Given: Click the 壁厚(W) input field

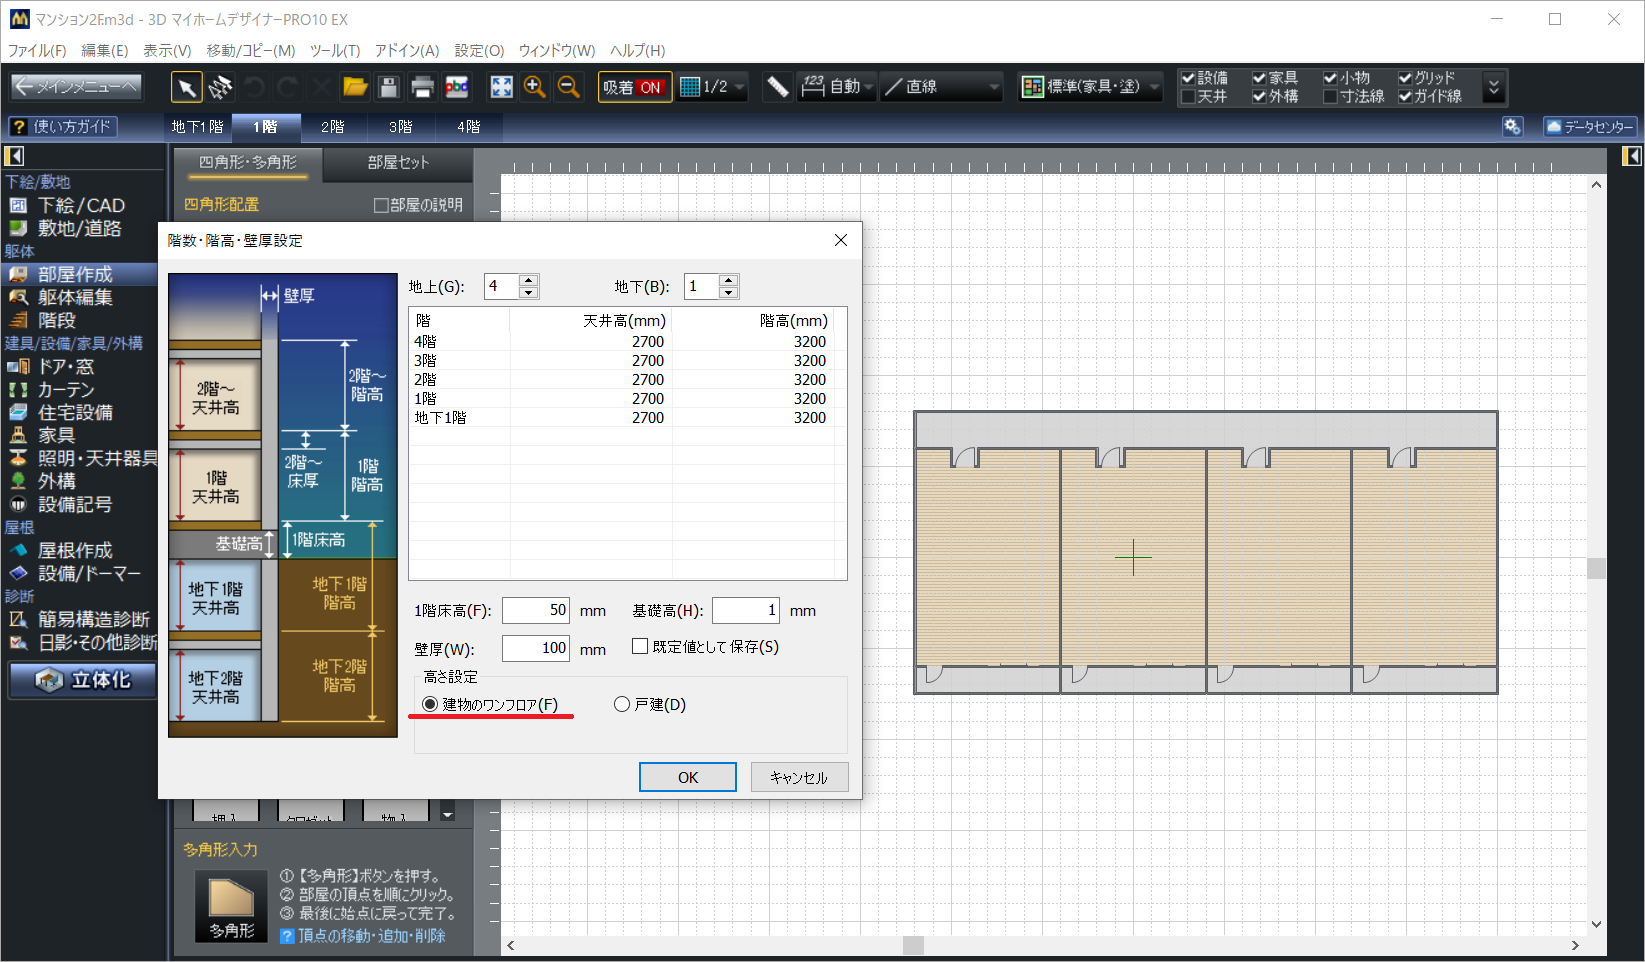Looking at the screenshot, I should pyautogui.click(x=536, y=648).
